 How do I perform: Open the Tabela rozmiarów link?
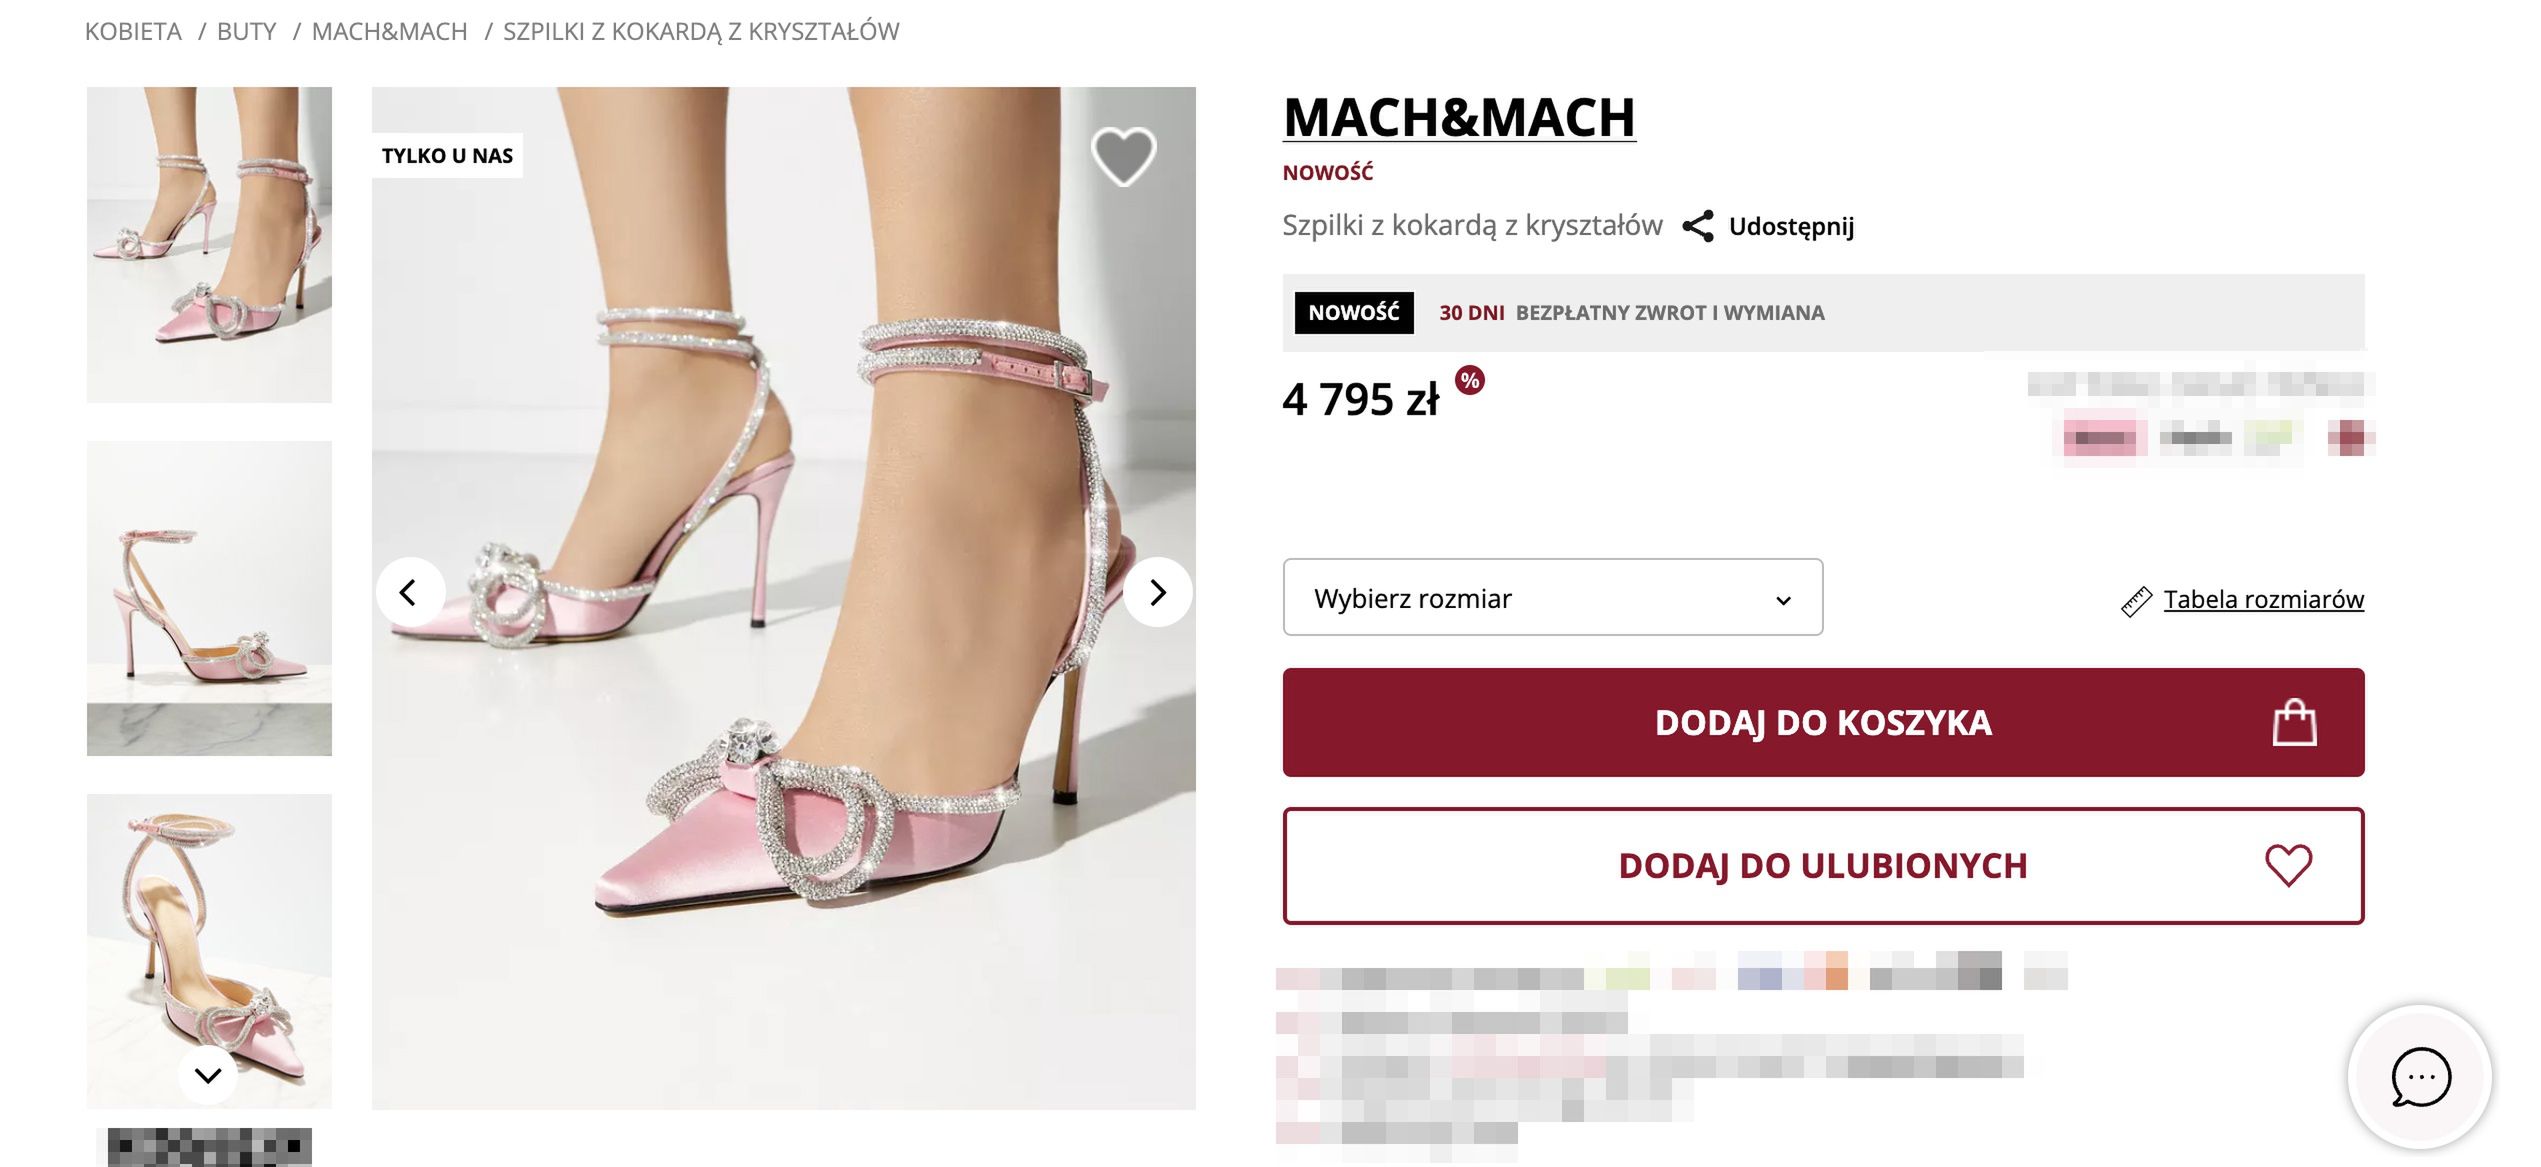[x=2263, y=600]
